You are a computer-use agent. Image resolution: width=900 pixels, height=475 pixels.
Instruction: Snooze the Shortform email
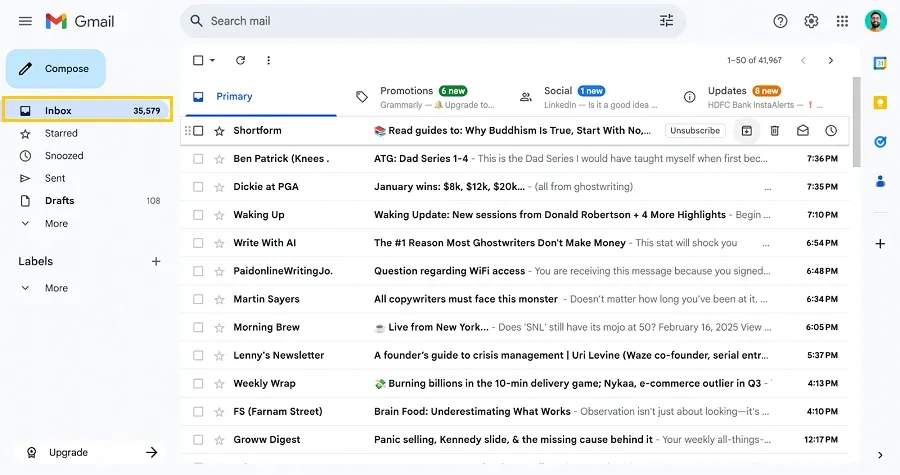click(831, 131)
